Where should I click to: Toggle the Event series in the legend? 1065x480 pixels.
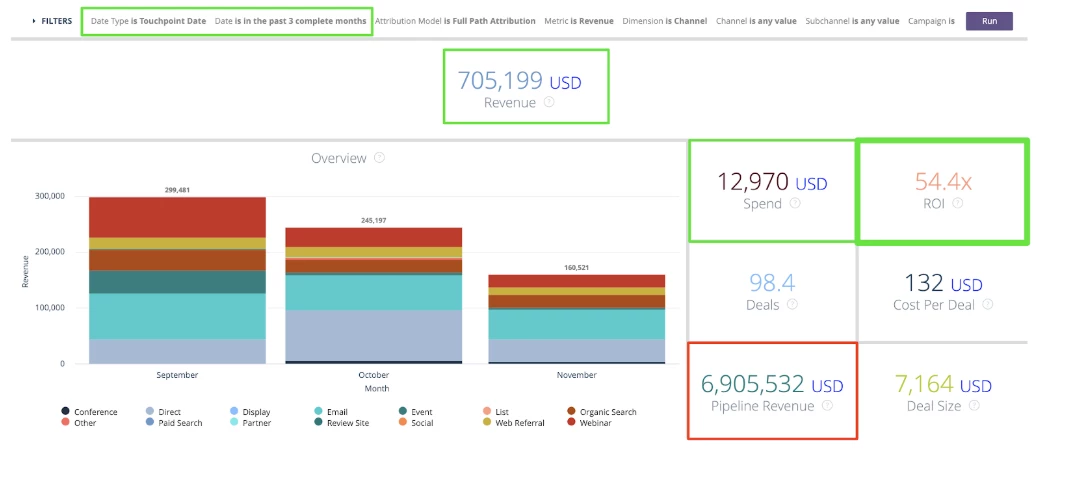pyautogui.click(x=416, y=411)
